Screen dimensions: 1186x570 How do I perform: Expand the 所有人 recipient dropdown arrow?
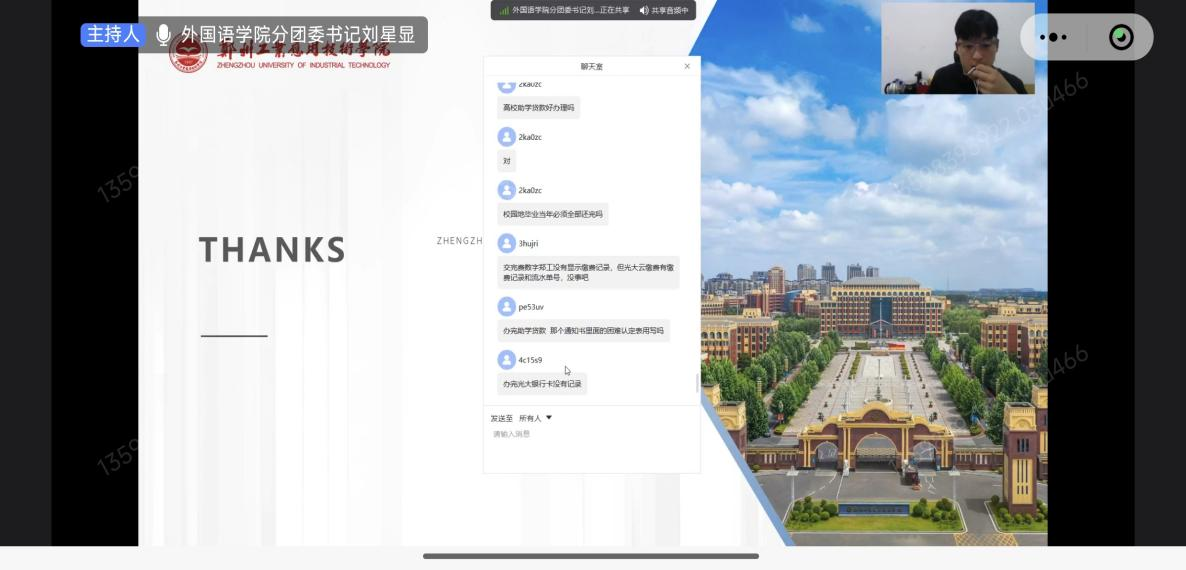pyautogui.click(x=549, y=418)
